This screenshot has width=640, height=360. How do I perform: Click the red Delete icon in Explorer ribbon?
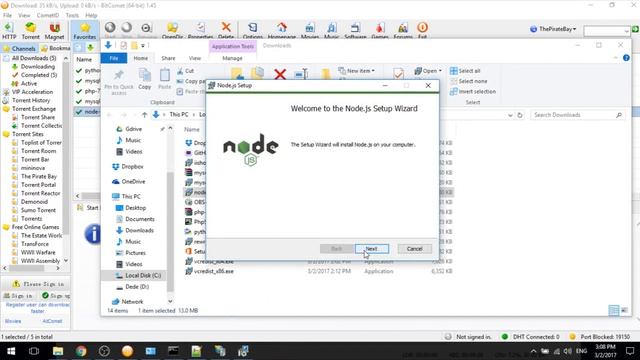280,74
